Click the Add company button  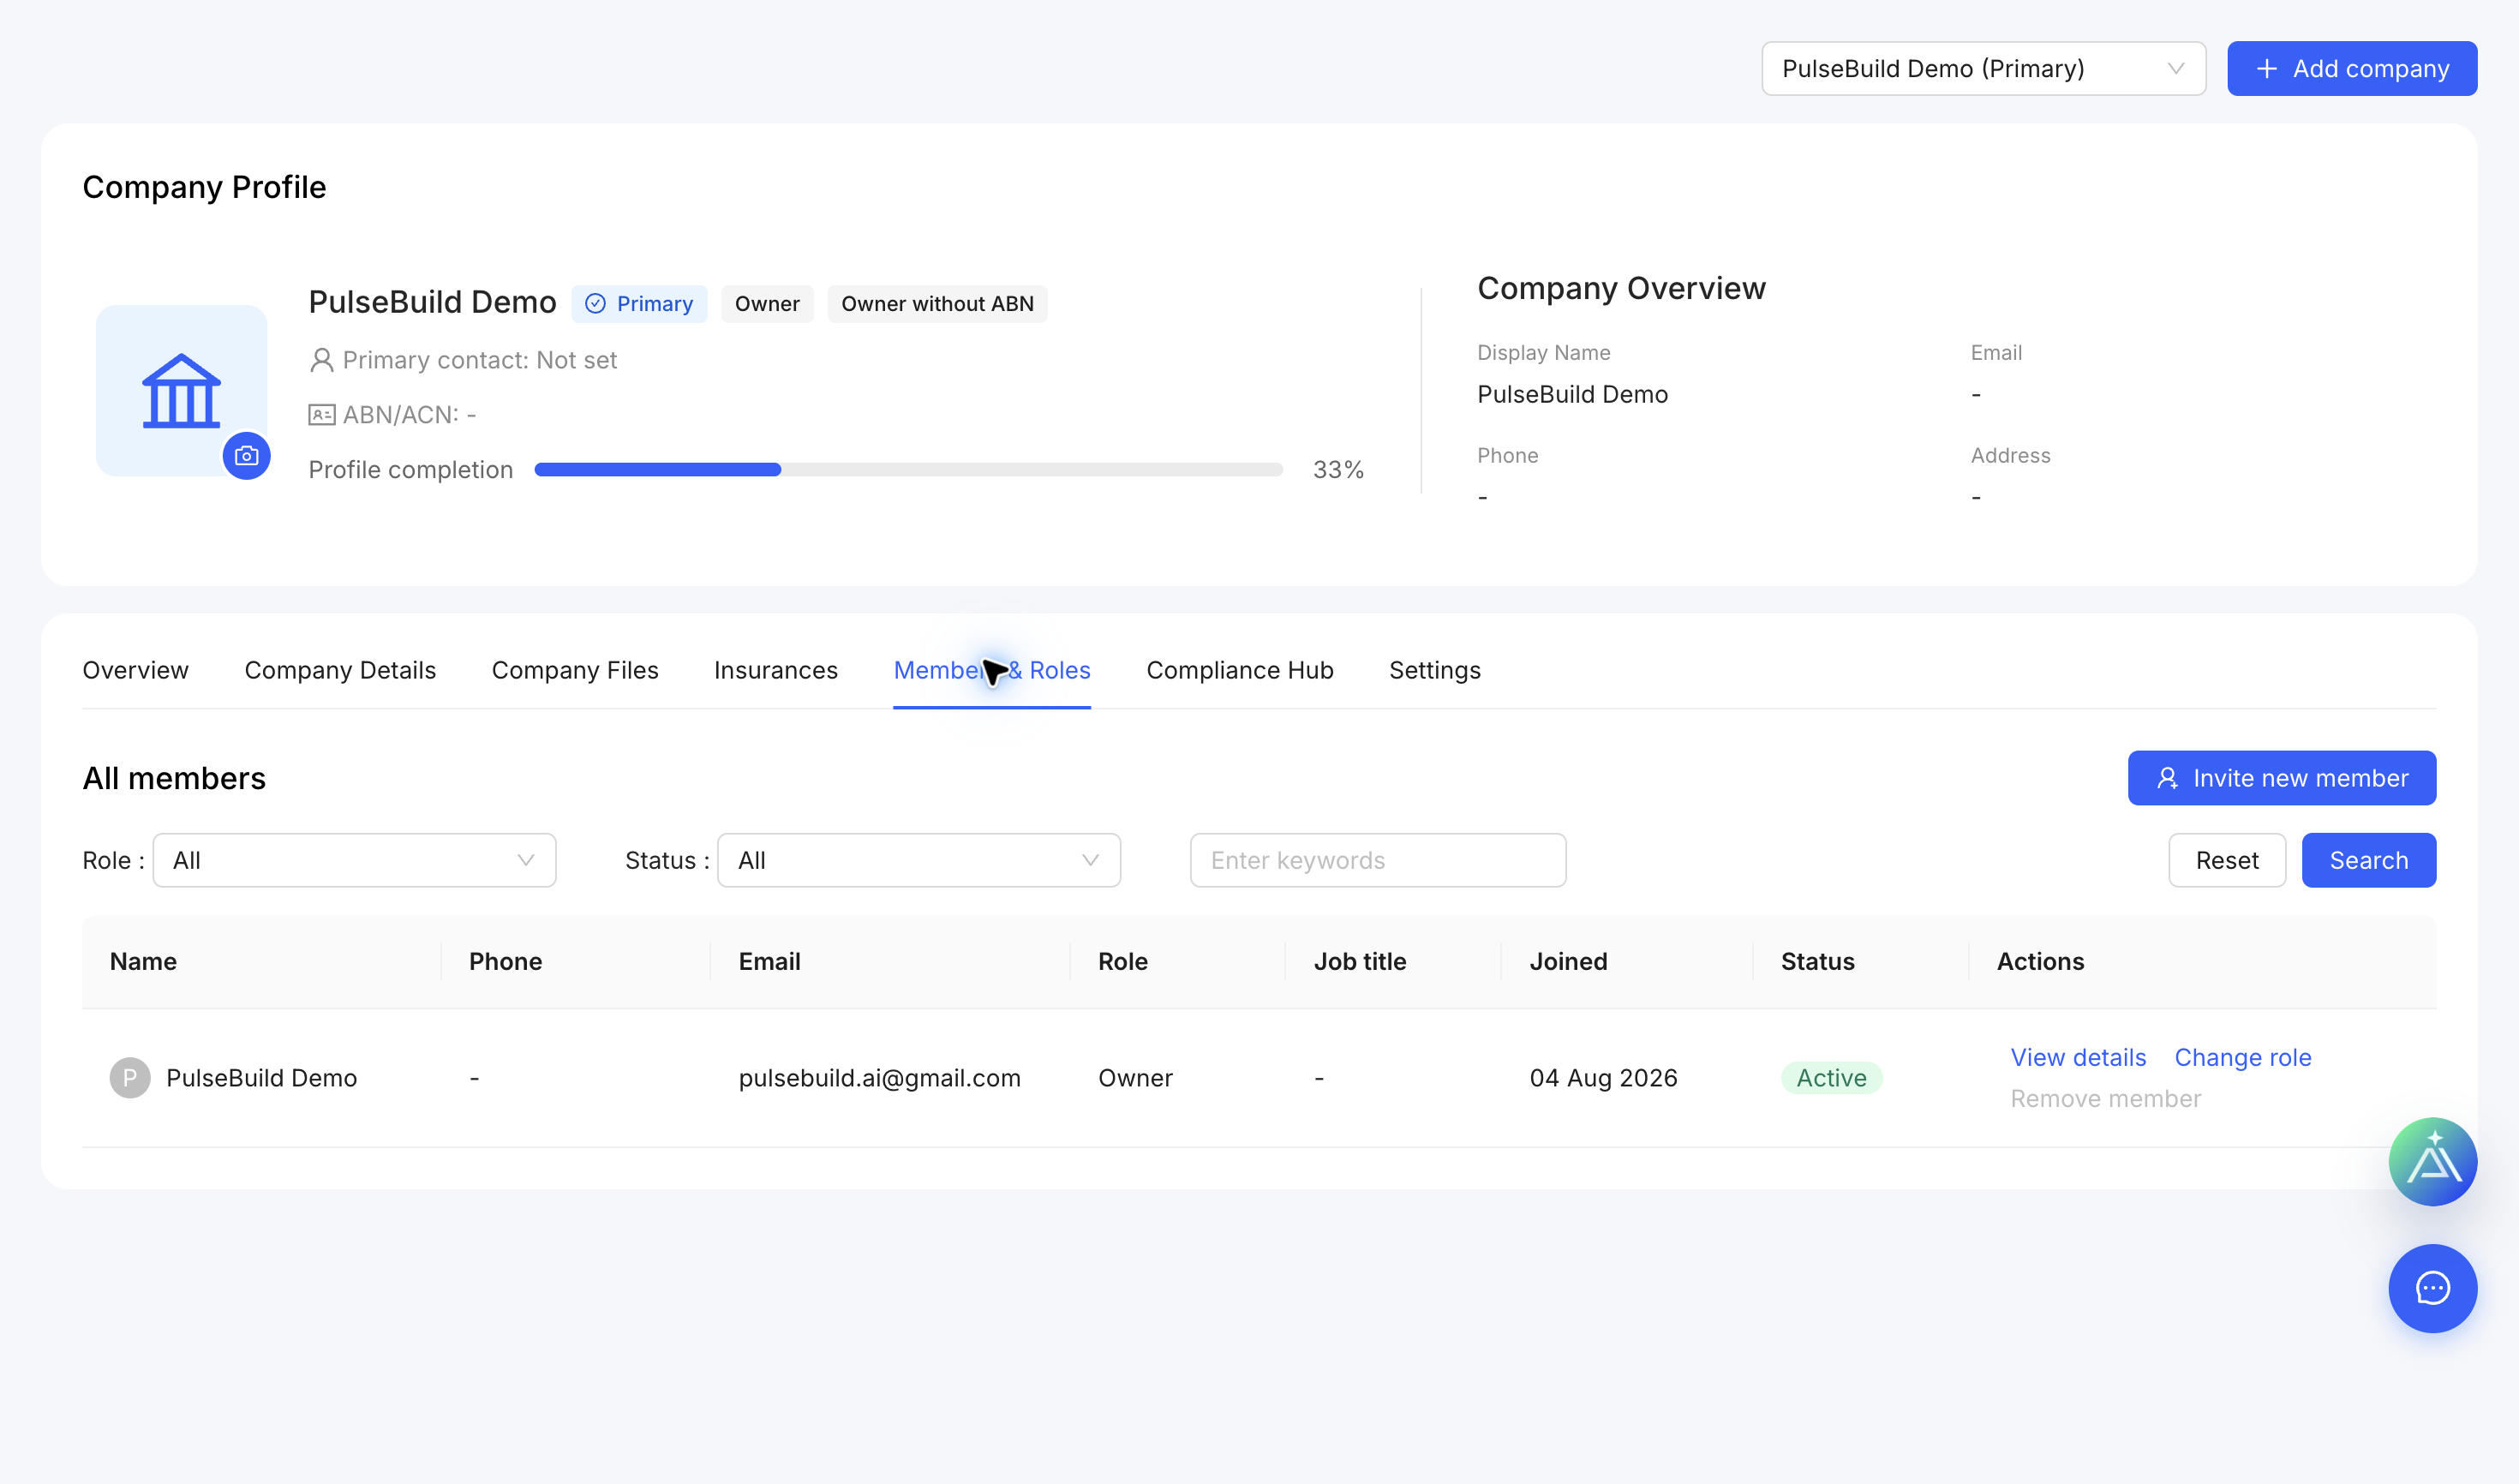coord(2351,68)
